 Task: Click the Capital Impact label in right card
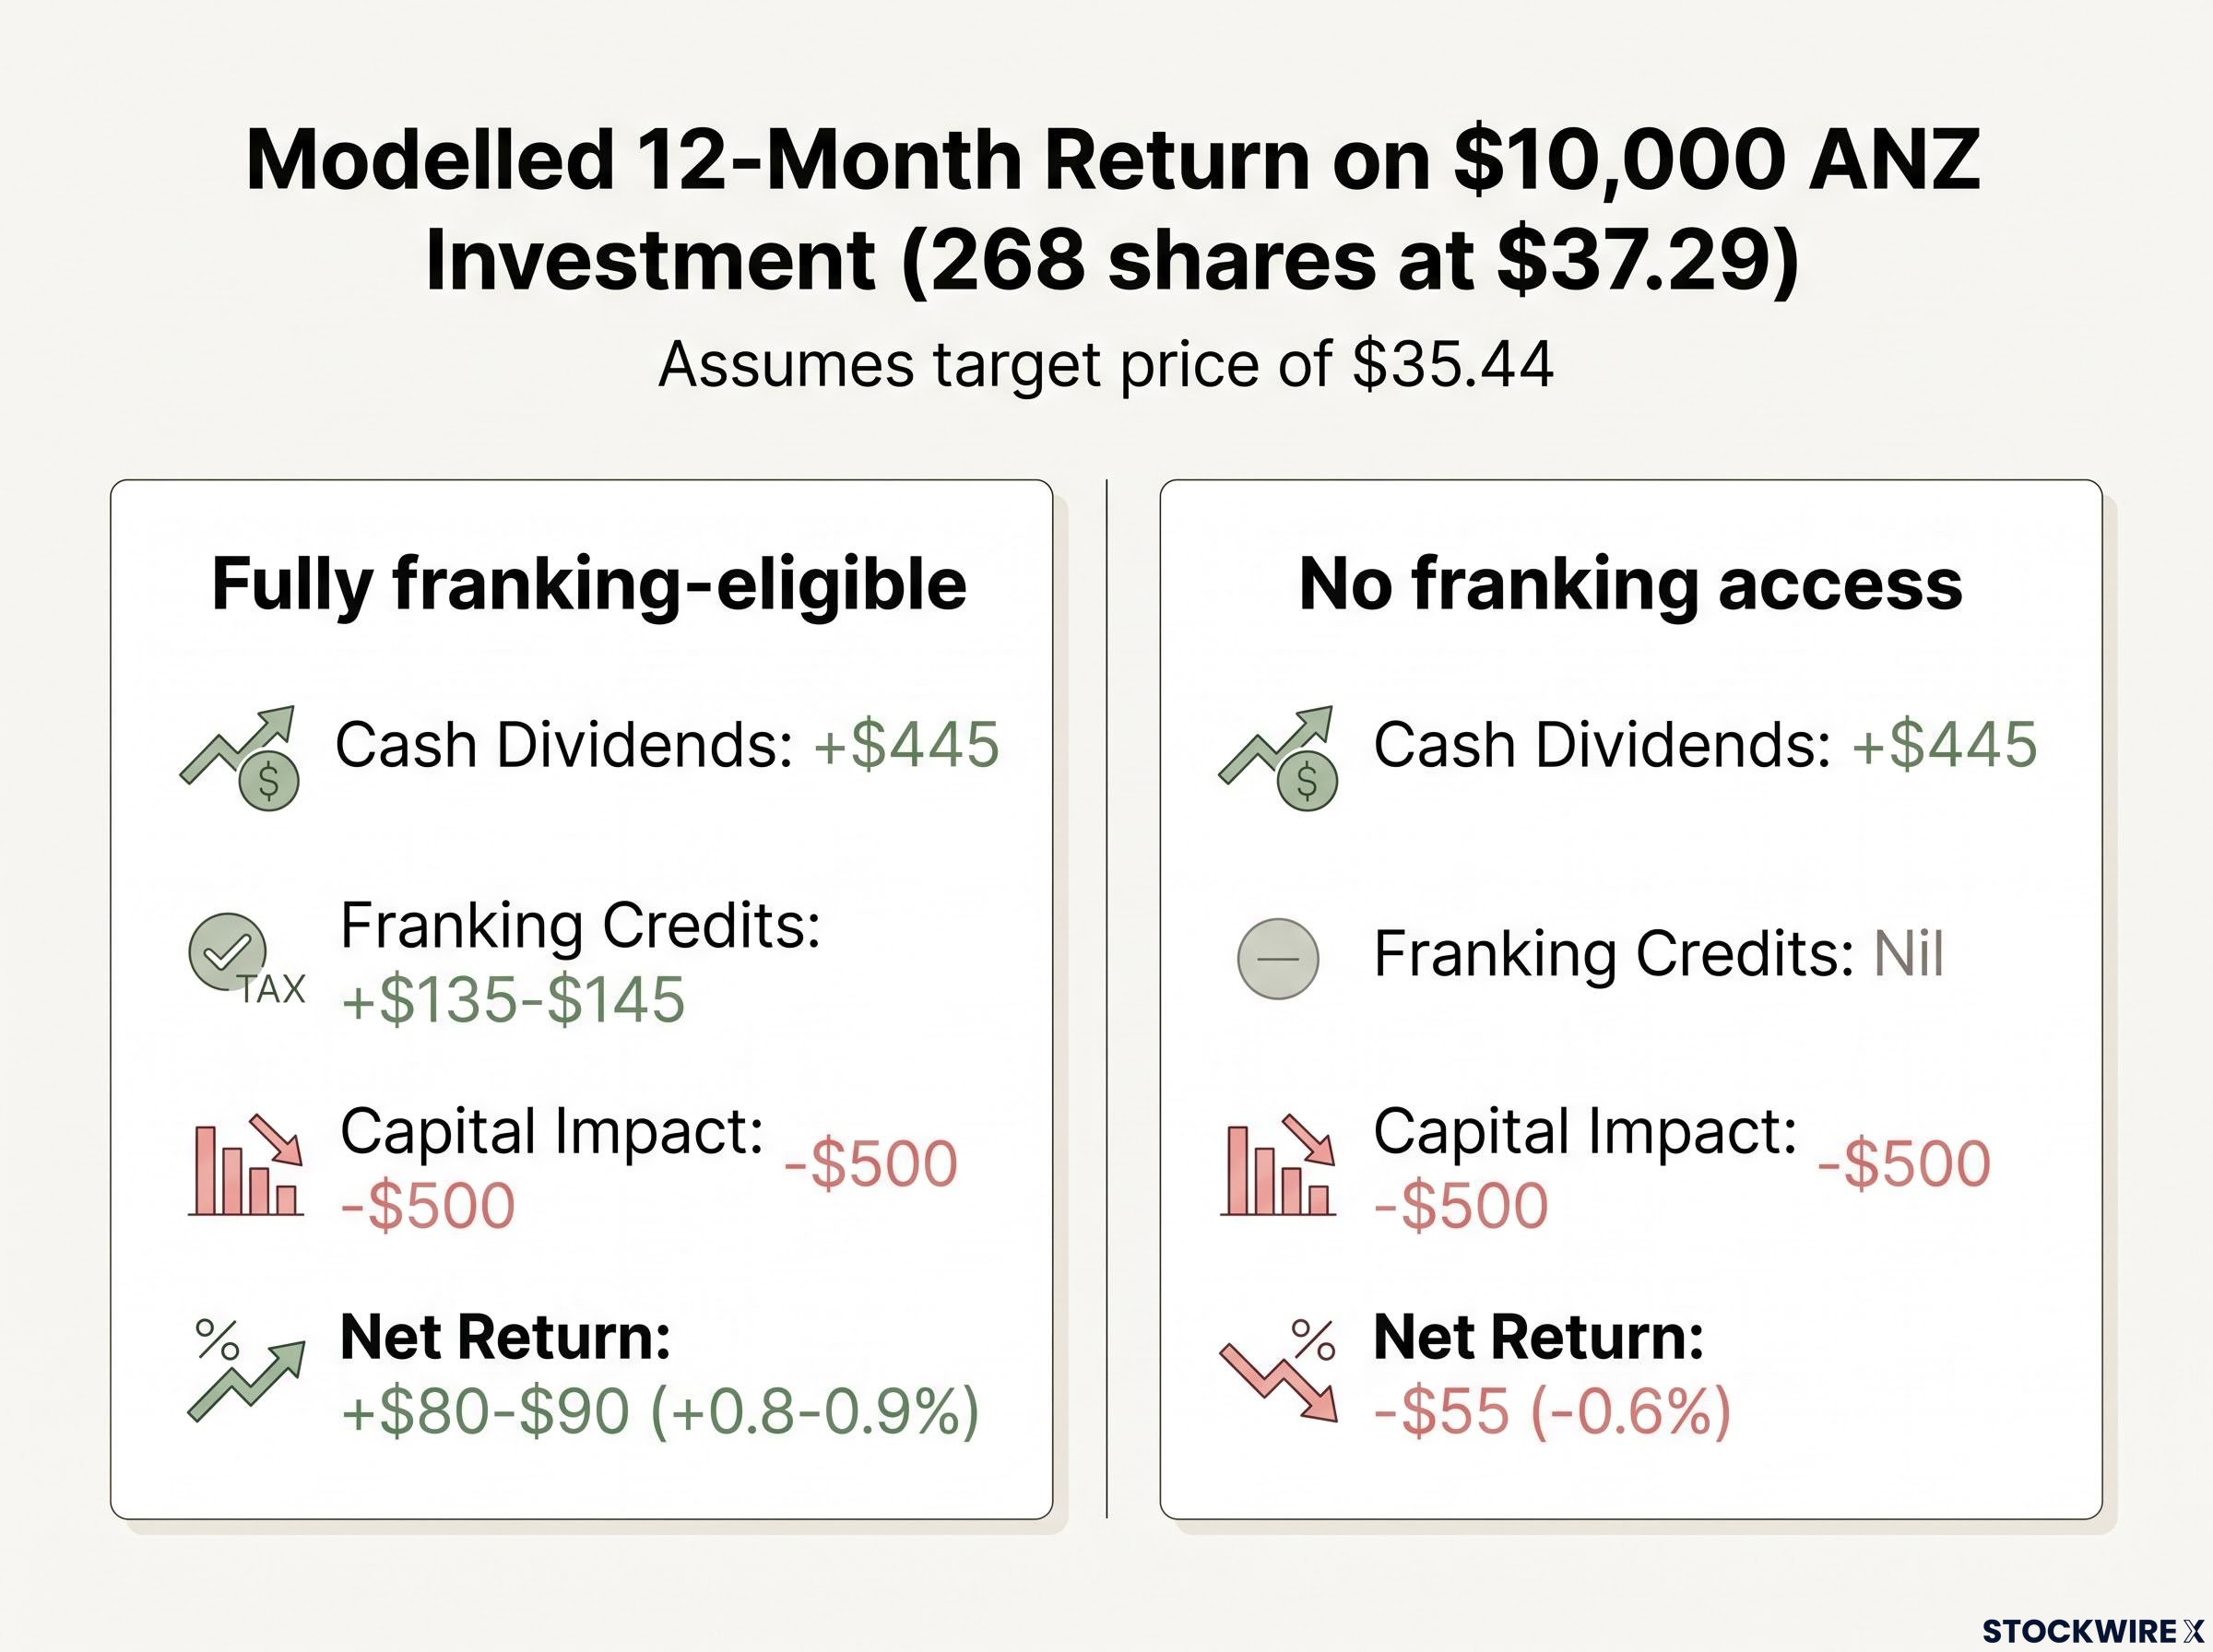1585,1132
